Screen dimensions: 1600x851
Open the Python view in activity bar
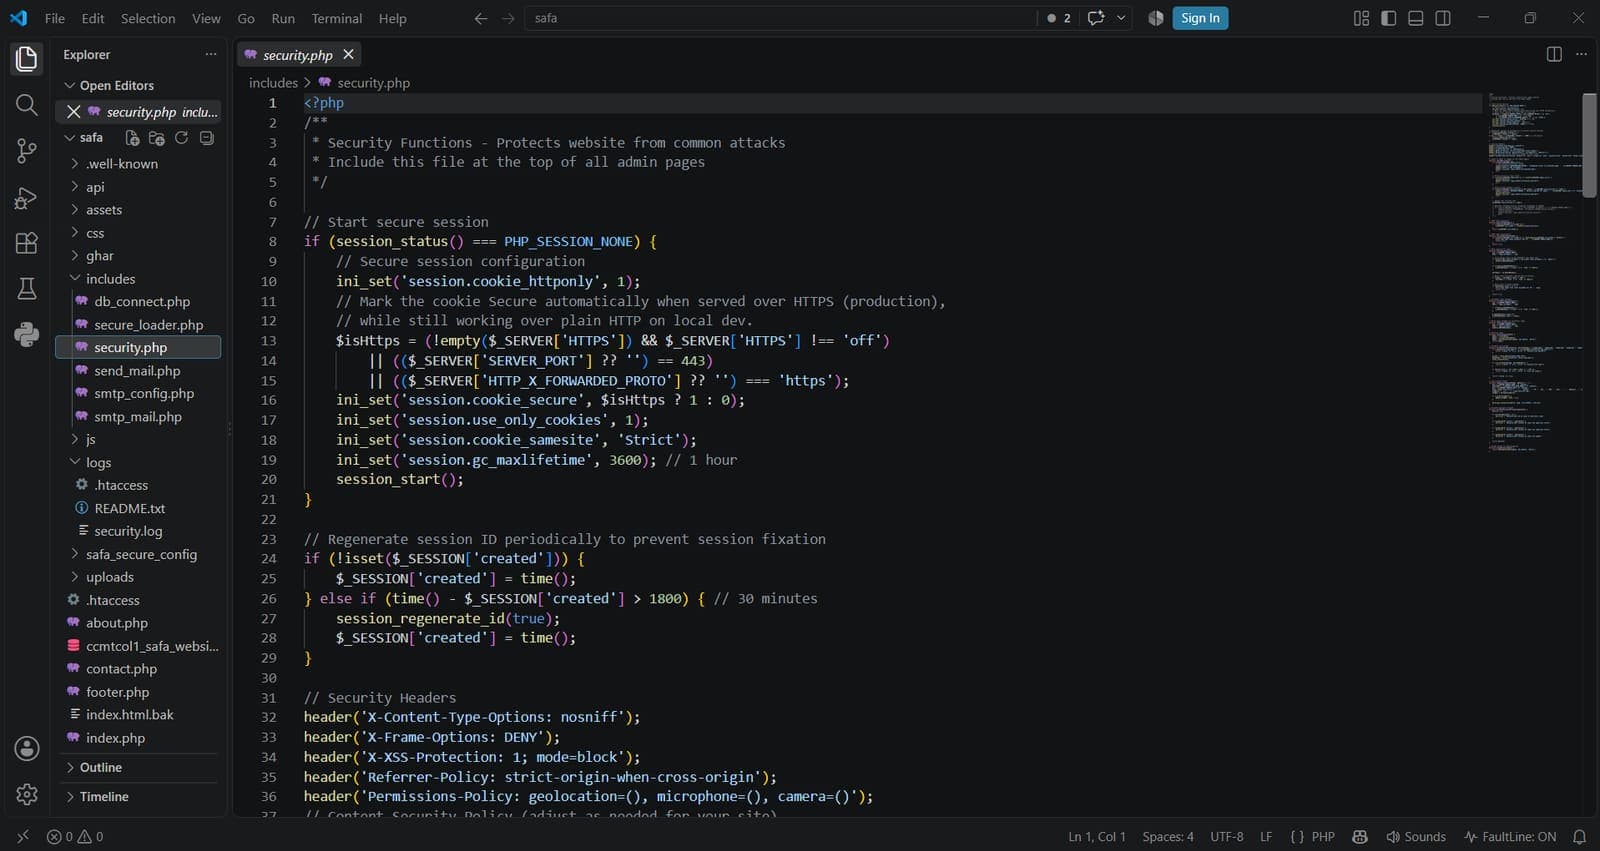click(27, 335)
